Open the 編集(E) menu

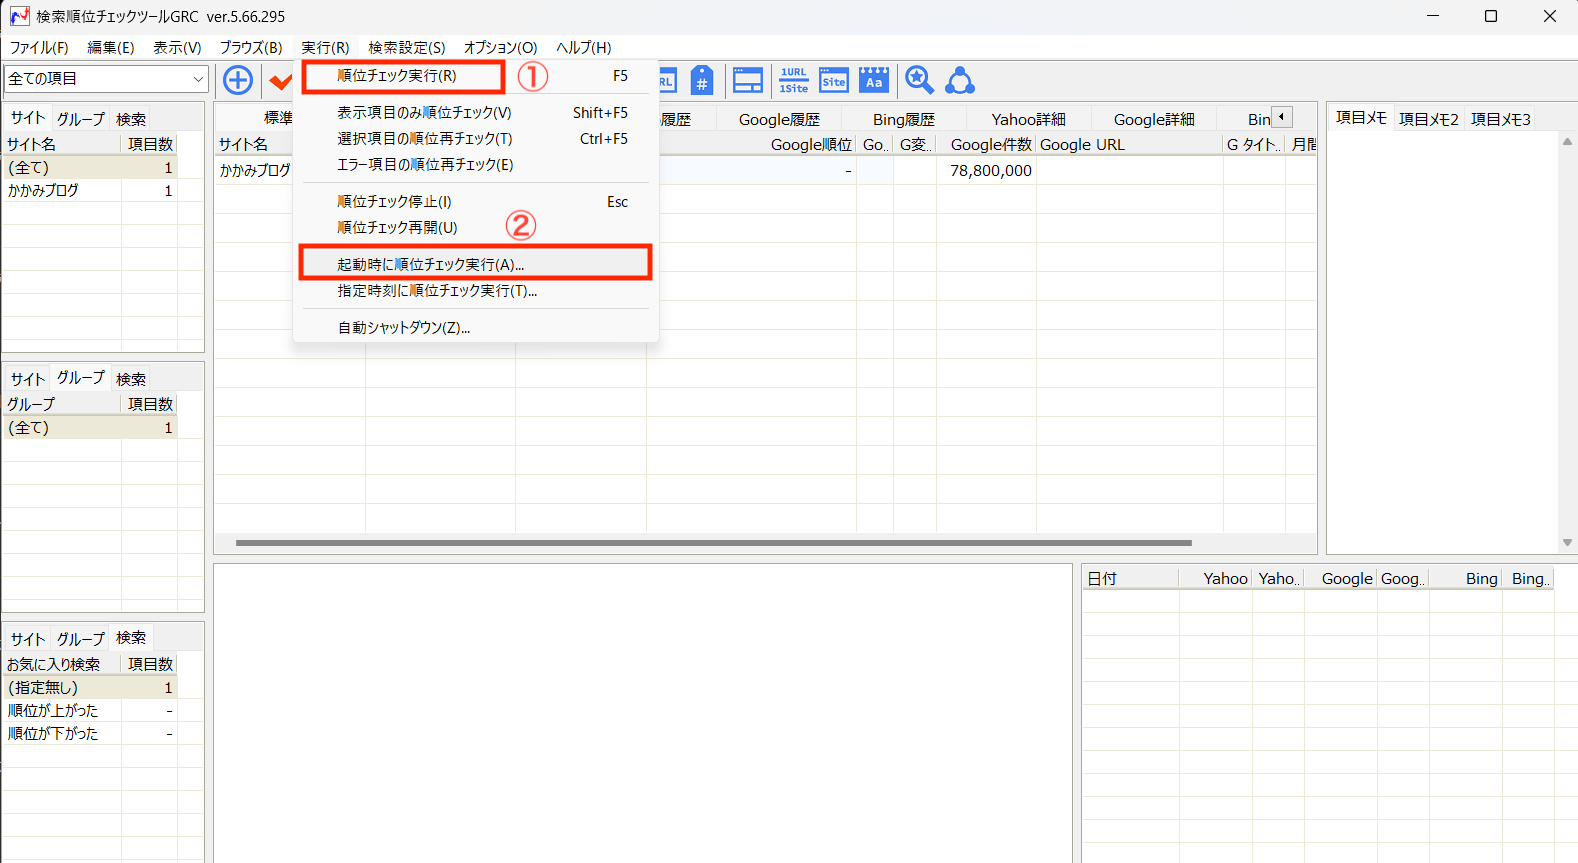pyautogui.click(x=111, y=47)
